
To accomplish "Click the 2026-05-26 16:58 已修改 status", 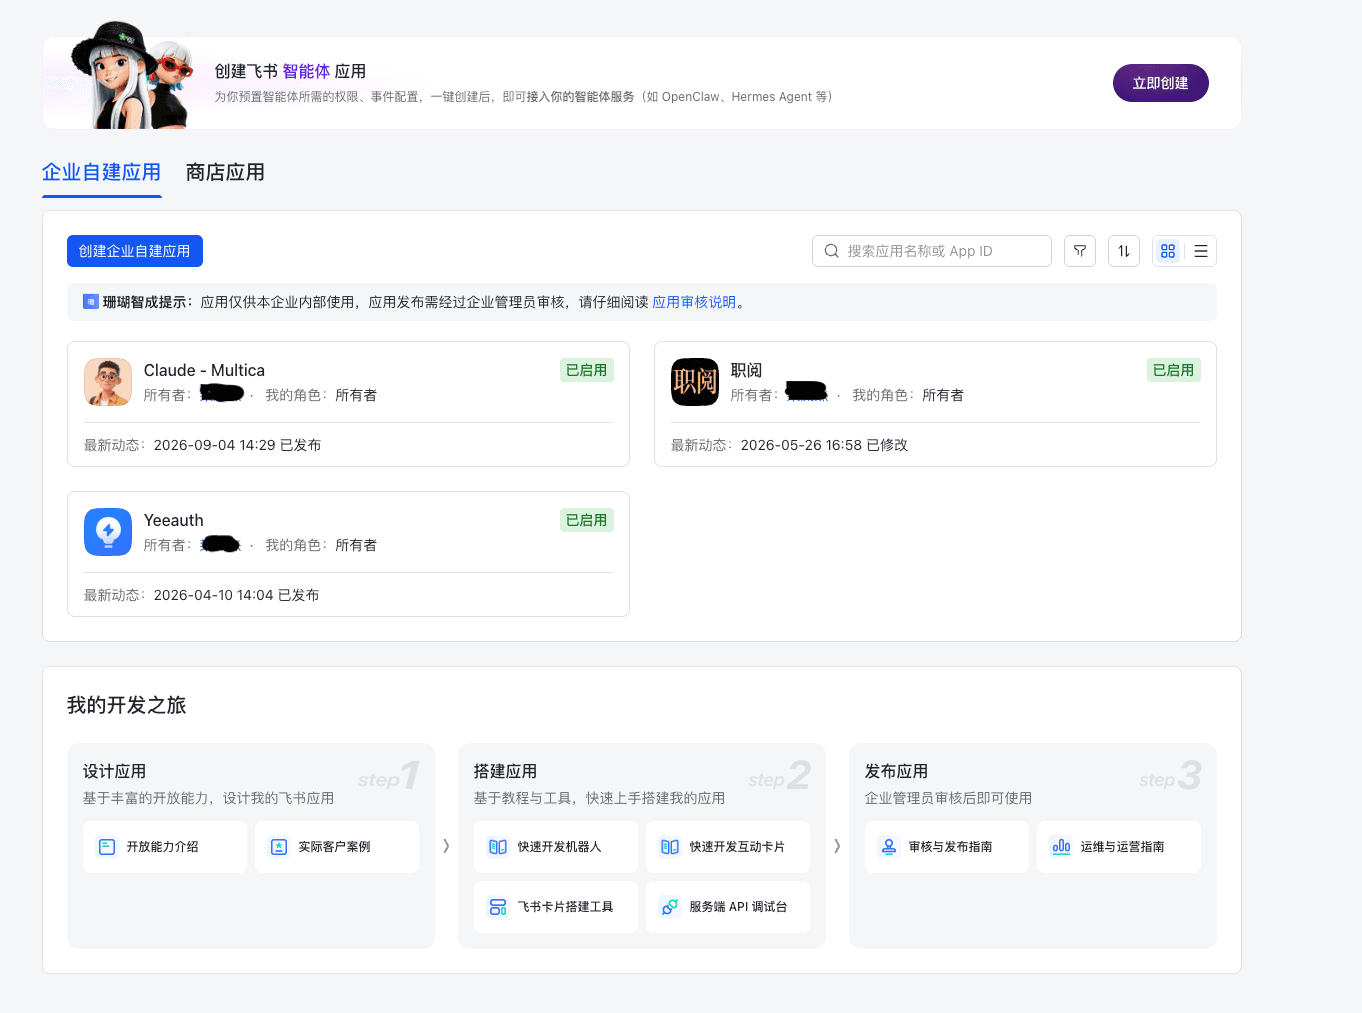I will click(824, 445).
